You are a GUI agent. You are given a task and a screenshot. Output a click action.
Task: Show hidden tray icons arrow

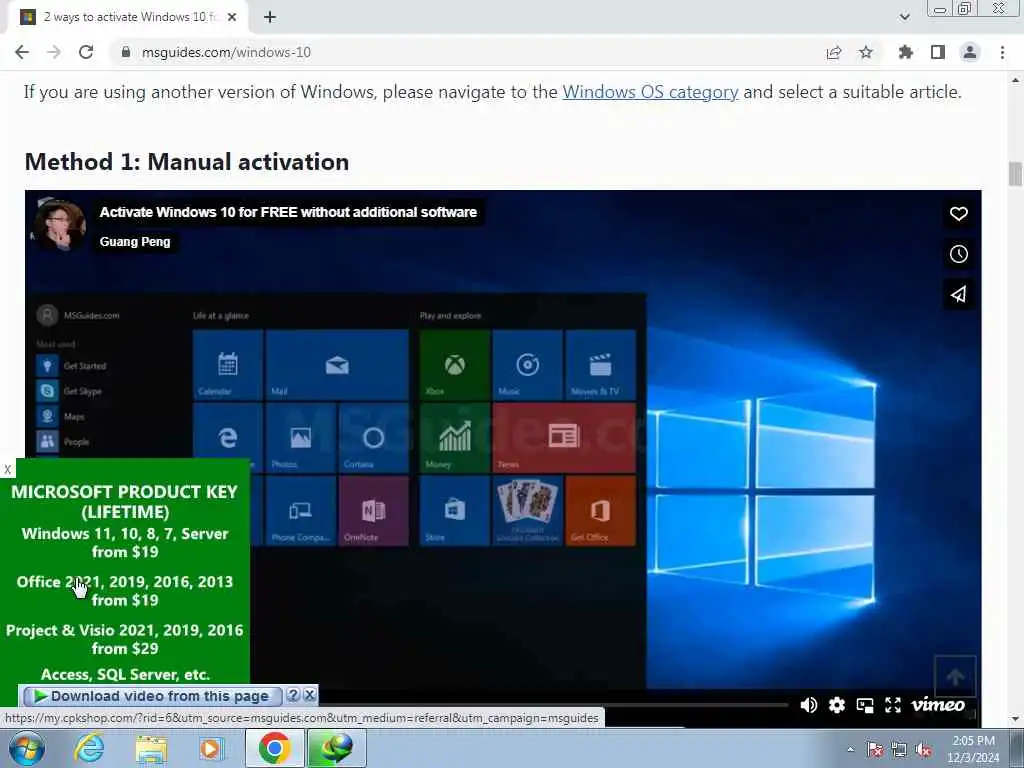(850, 749)
